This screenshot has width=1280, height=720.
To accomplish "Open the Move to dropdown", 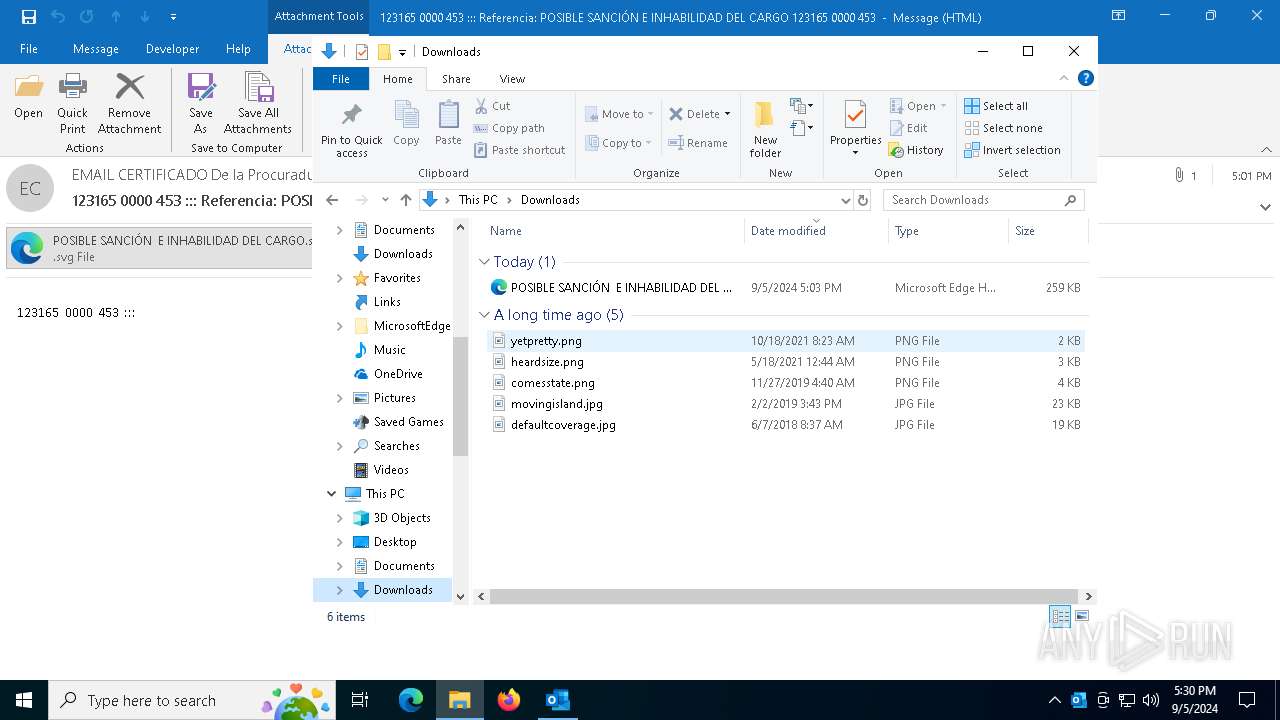I will (618, 114).
